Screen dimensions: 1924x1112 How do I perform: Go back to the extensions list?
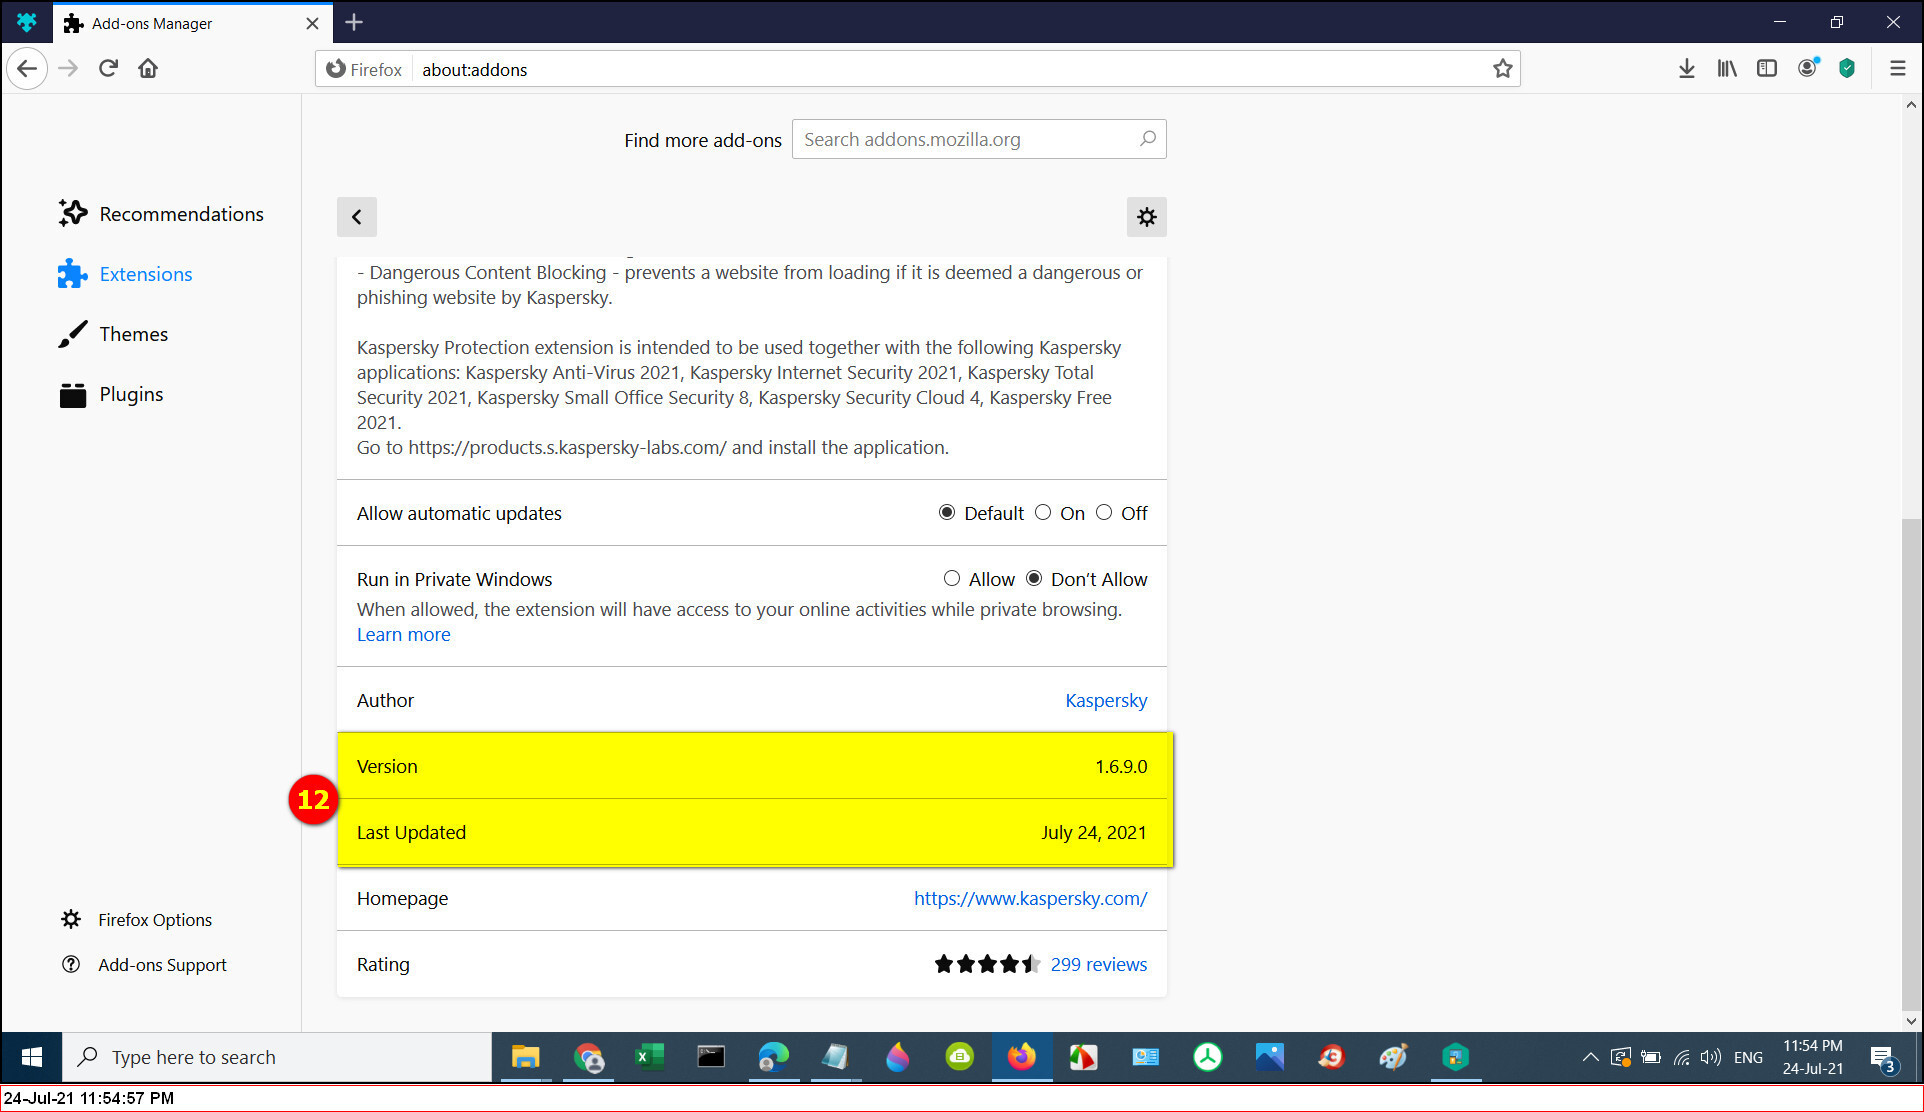[357, 217]
